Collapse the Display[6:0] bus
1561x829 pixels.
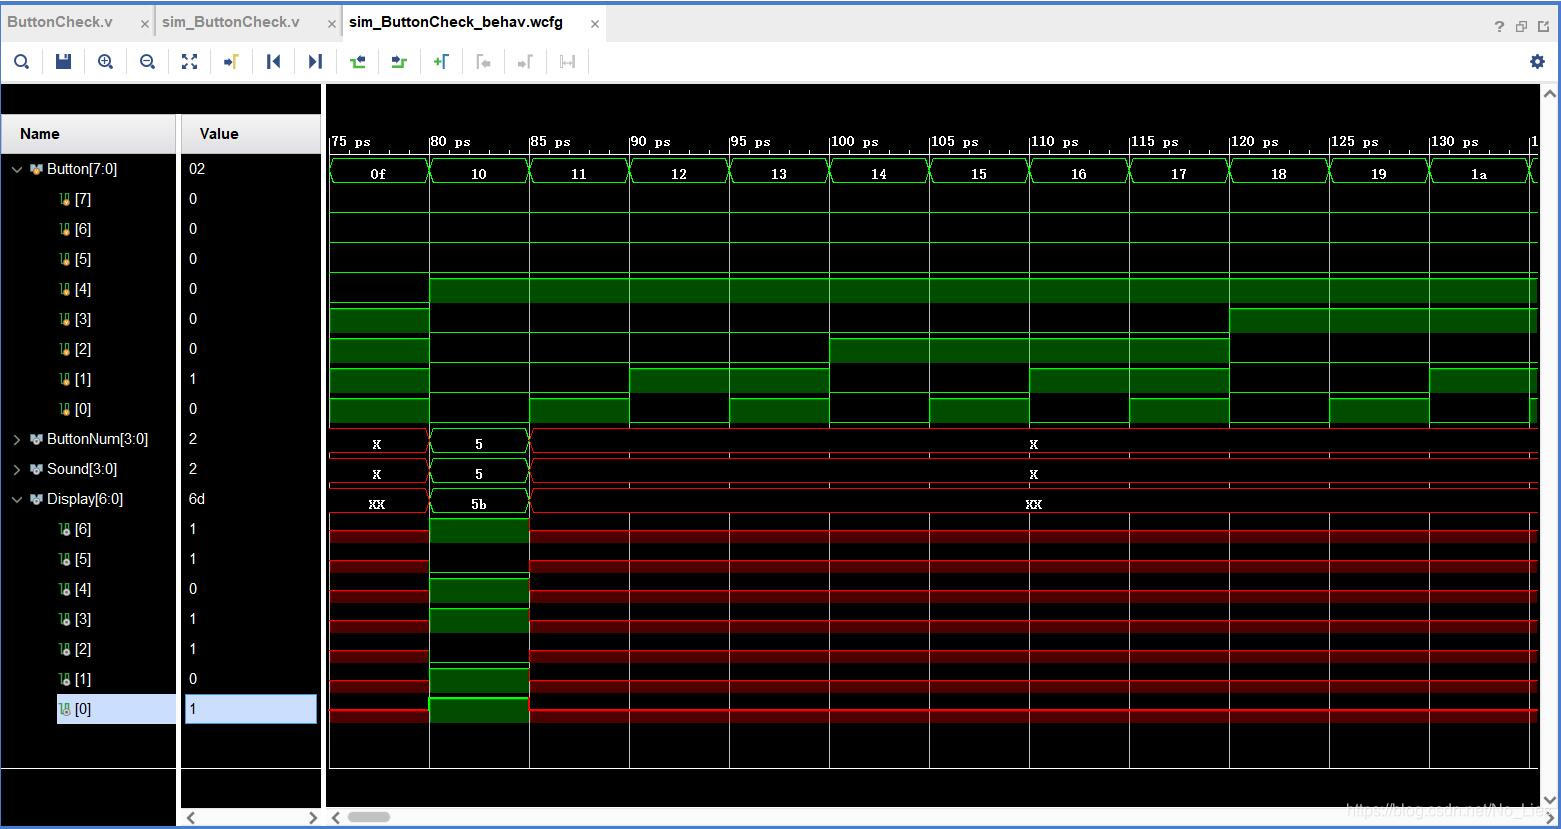(17, 499)
